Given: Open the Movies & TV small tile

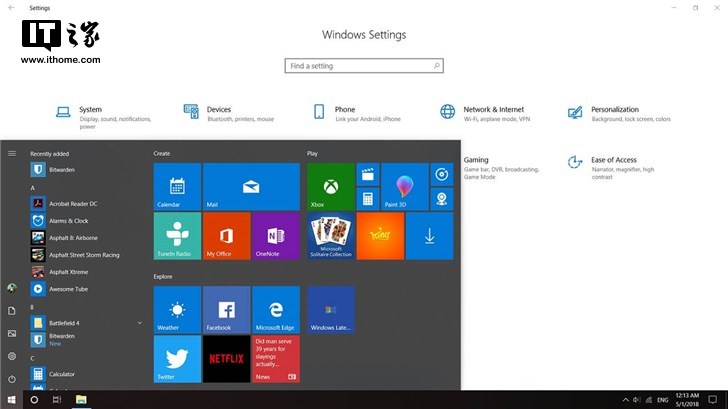Looking at the screenshot, I should [368, 175].
